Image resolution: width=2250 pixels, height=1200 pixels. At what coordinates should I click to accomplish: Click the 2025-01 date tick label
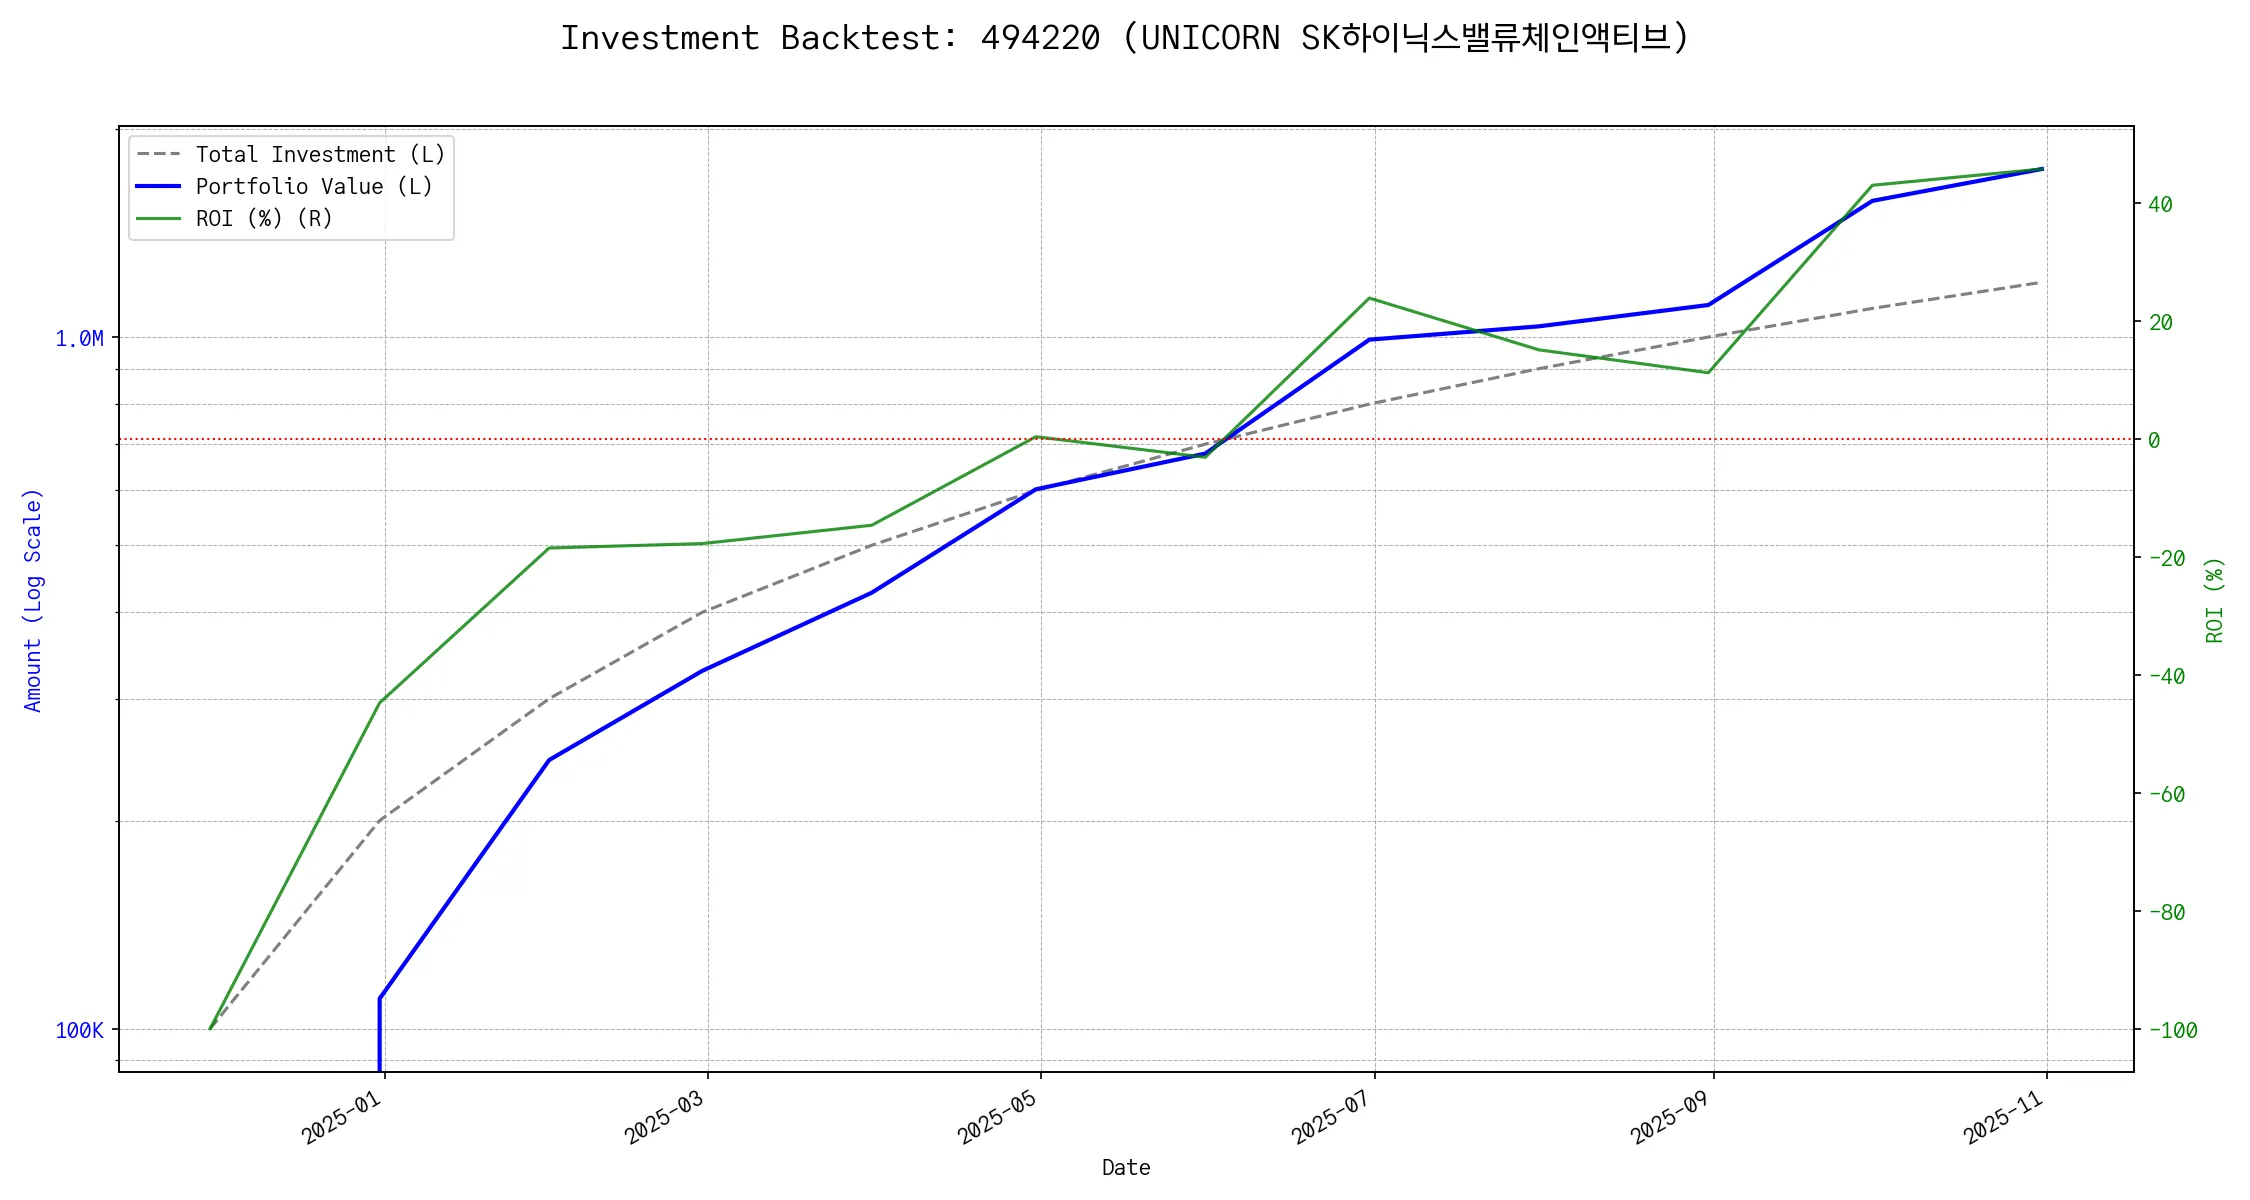pos(343,1117)
